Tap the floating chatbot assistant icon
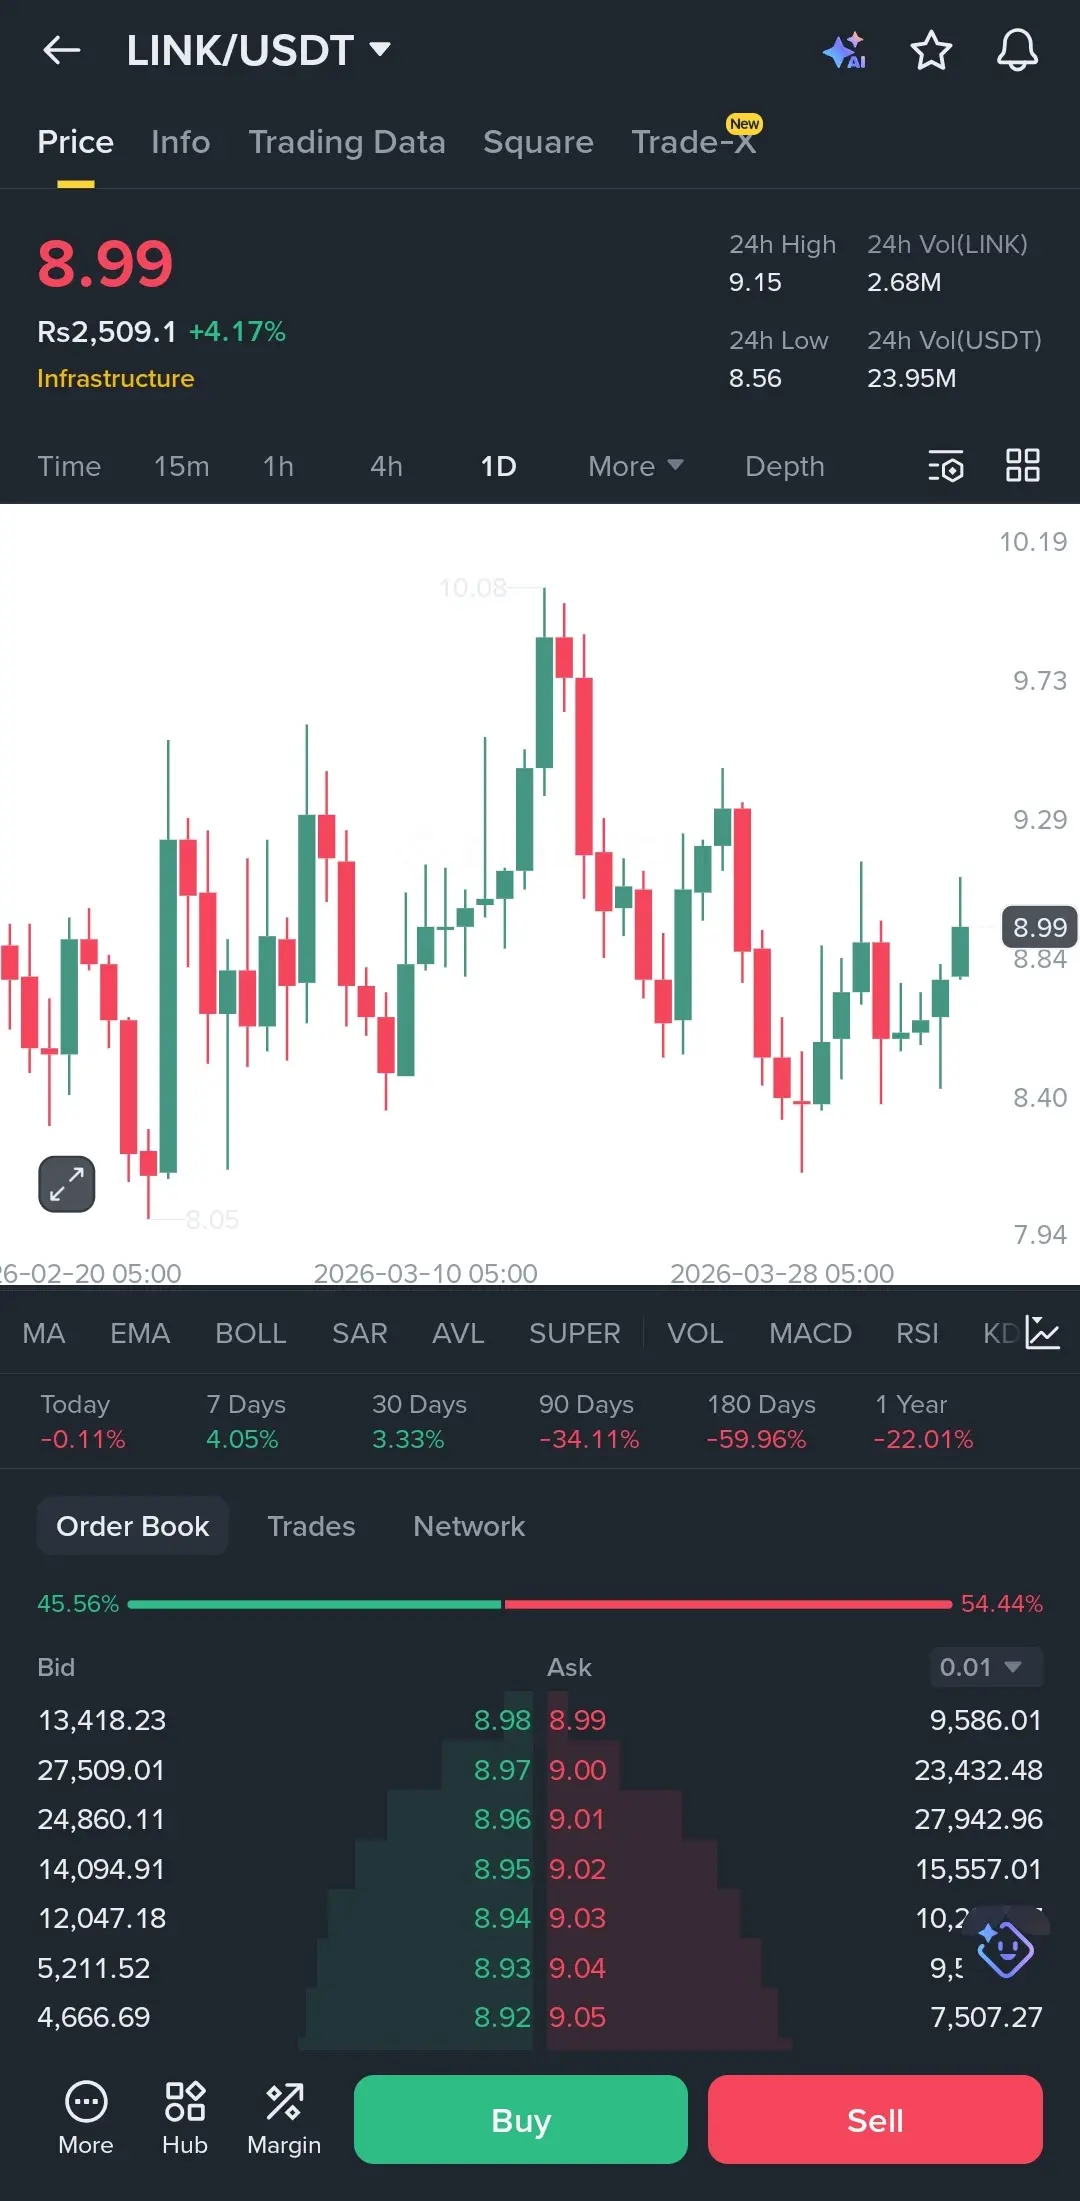Screen dimensions: 1080x2201 (1005, 1949)
